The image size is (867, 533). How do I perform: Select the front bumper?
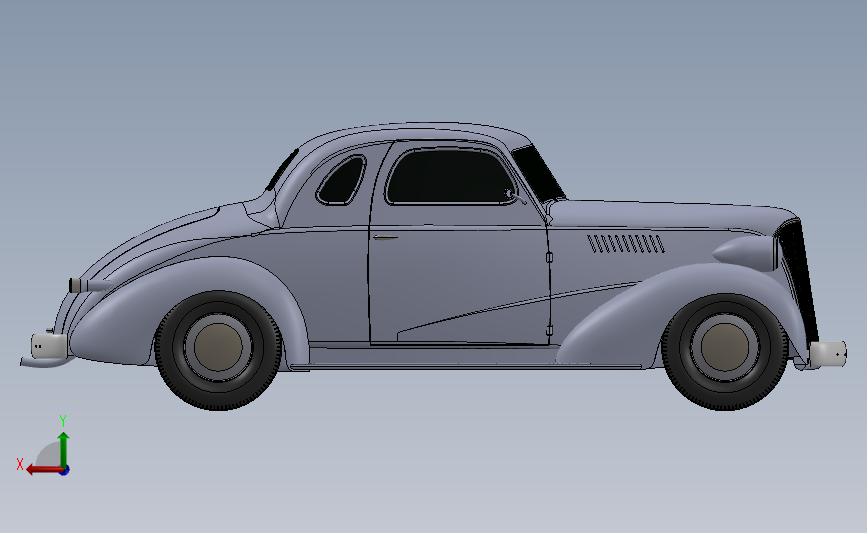pos(827,354)
